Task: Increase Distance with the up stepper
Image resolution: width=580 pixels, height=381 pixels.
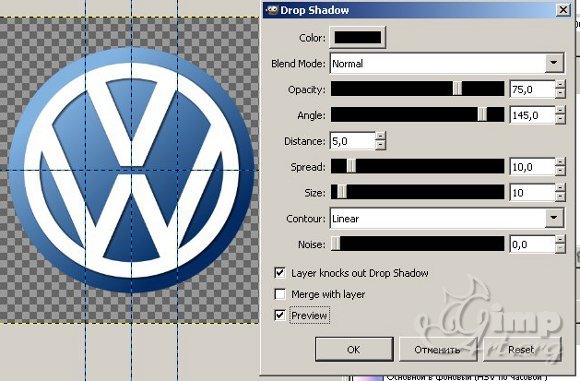Action: [380, 136]
